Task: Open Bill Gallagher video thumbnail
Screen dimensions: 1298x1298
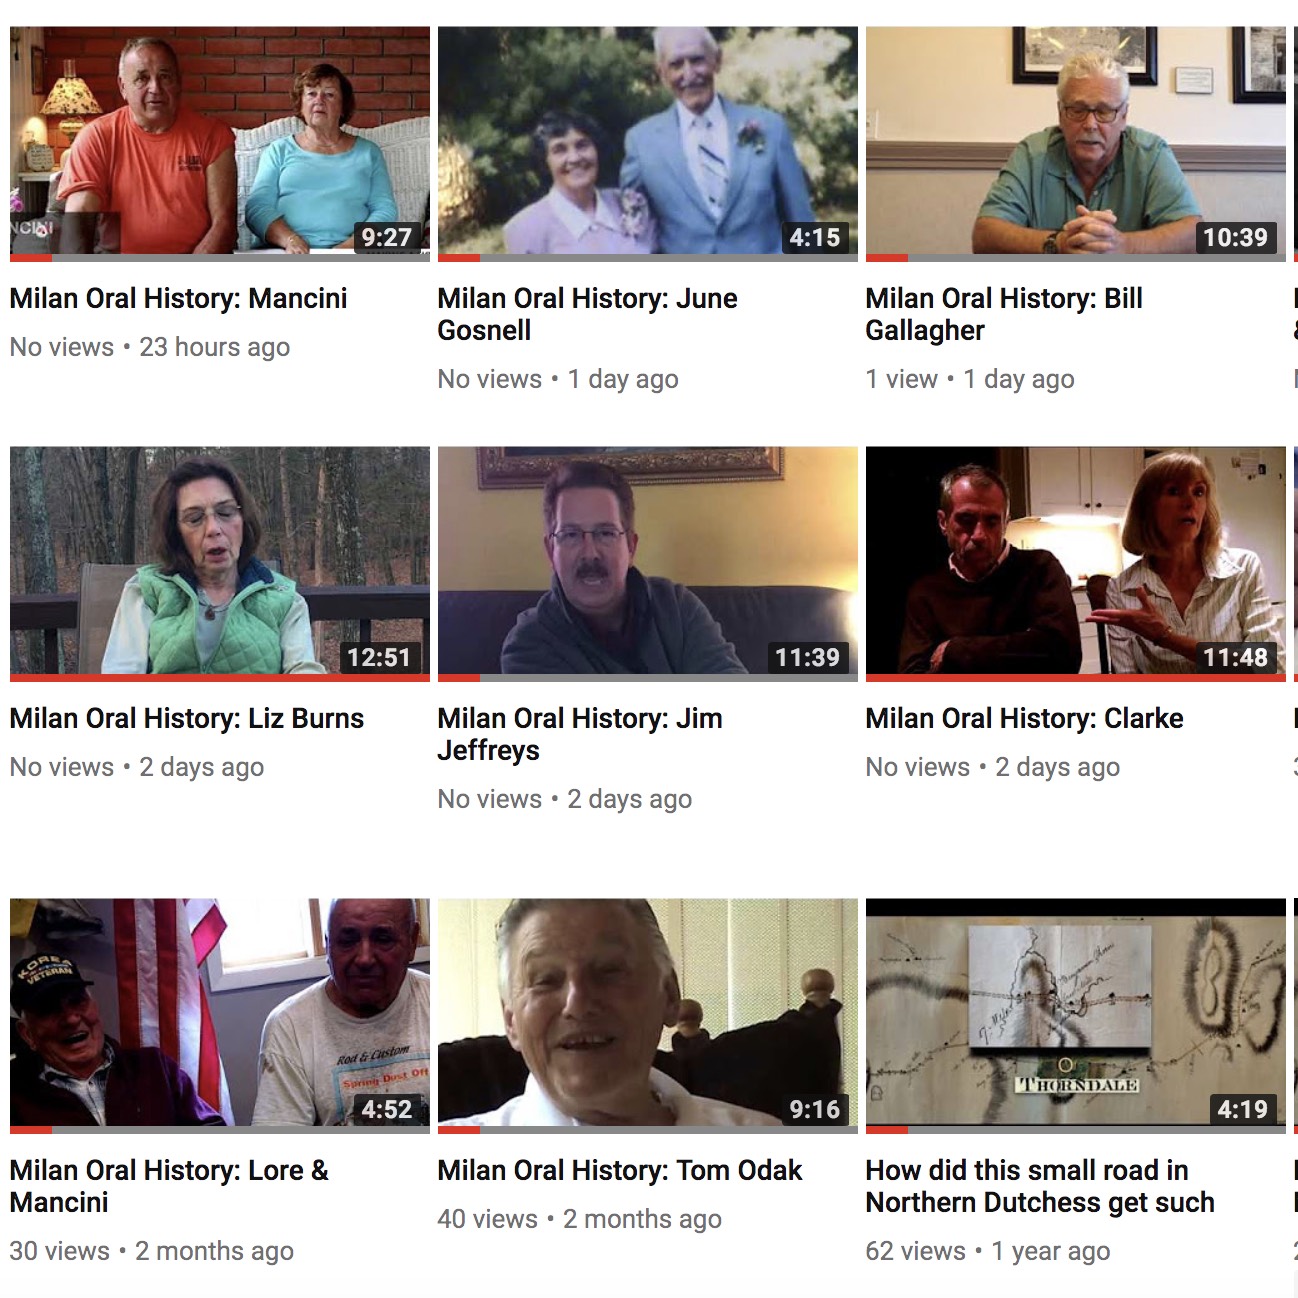Action: click(x=1076, y=144)
